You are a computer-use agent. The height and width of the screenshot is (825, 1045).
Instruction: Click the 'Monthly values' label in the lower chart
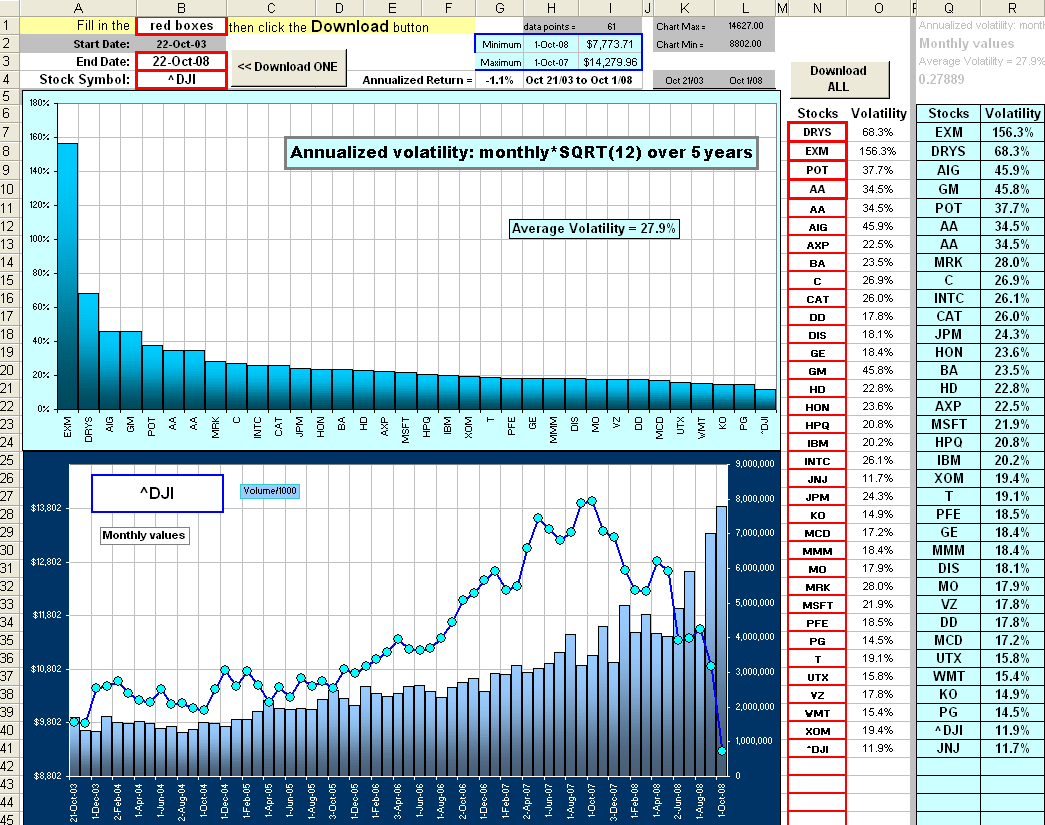144,535
